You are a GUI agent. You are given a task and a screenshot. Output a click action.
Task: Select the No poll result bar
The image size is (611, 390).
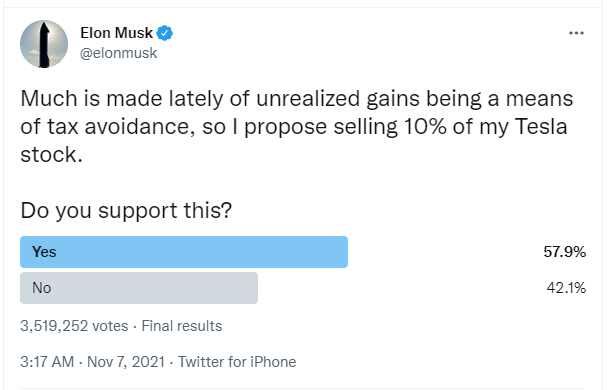(x=139, y=288)
